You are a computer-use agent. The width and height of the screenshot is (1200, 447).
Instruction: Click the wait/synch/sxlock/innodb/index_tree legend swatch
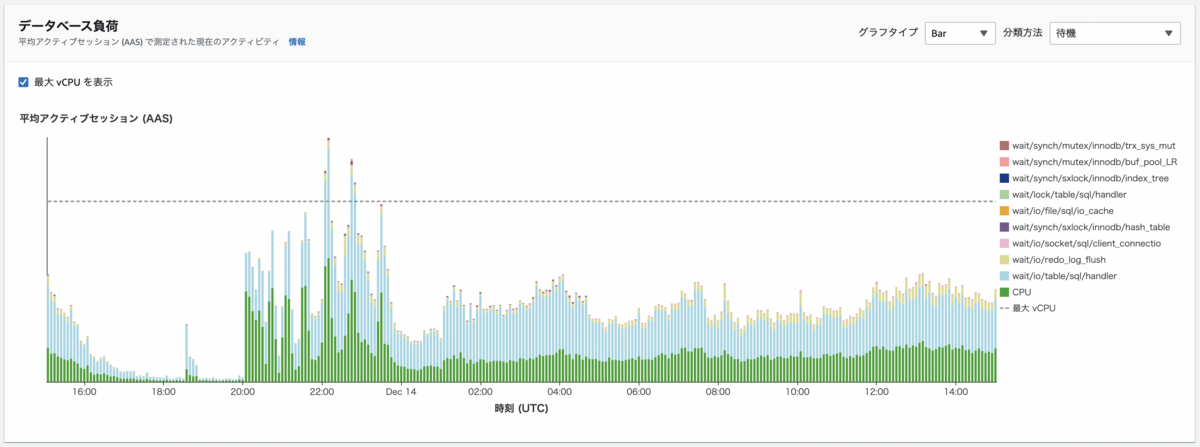[1004, 178]
